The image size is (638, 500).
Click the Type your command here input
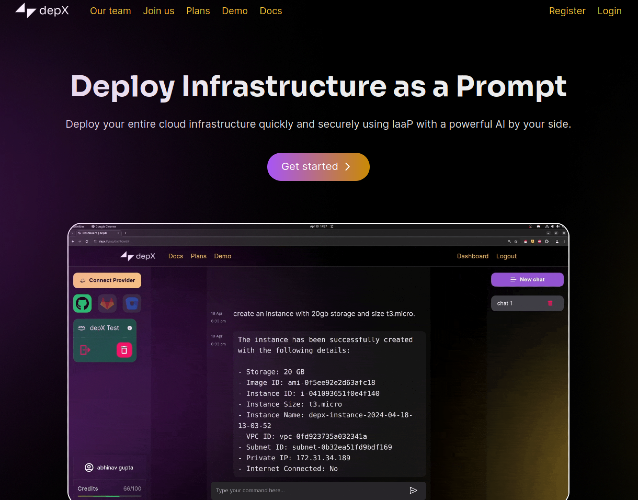point(318,491)
